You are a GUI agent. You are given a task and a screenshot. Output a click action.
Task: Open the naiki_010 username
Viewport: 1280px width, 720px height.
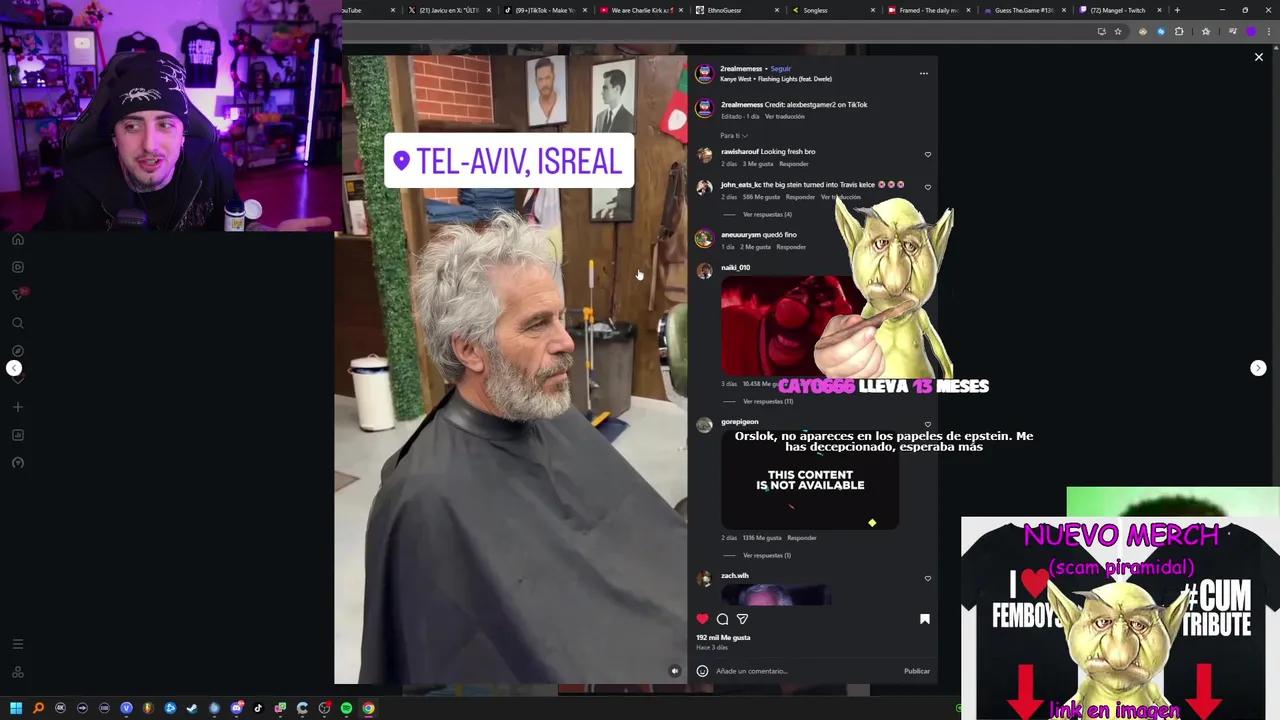click(x=735, y=267)
